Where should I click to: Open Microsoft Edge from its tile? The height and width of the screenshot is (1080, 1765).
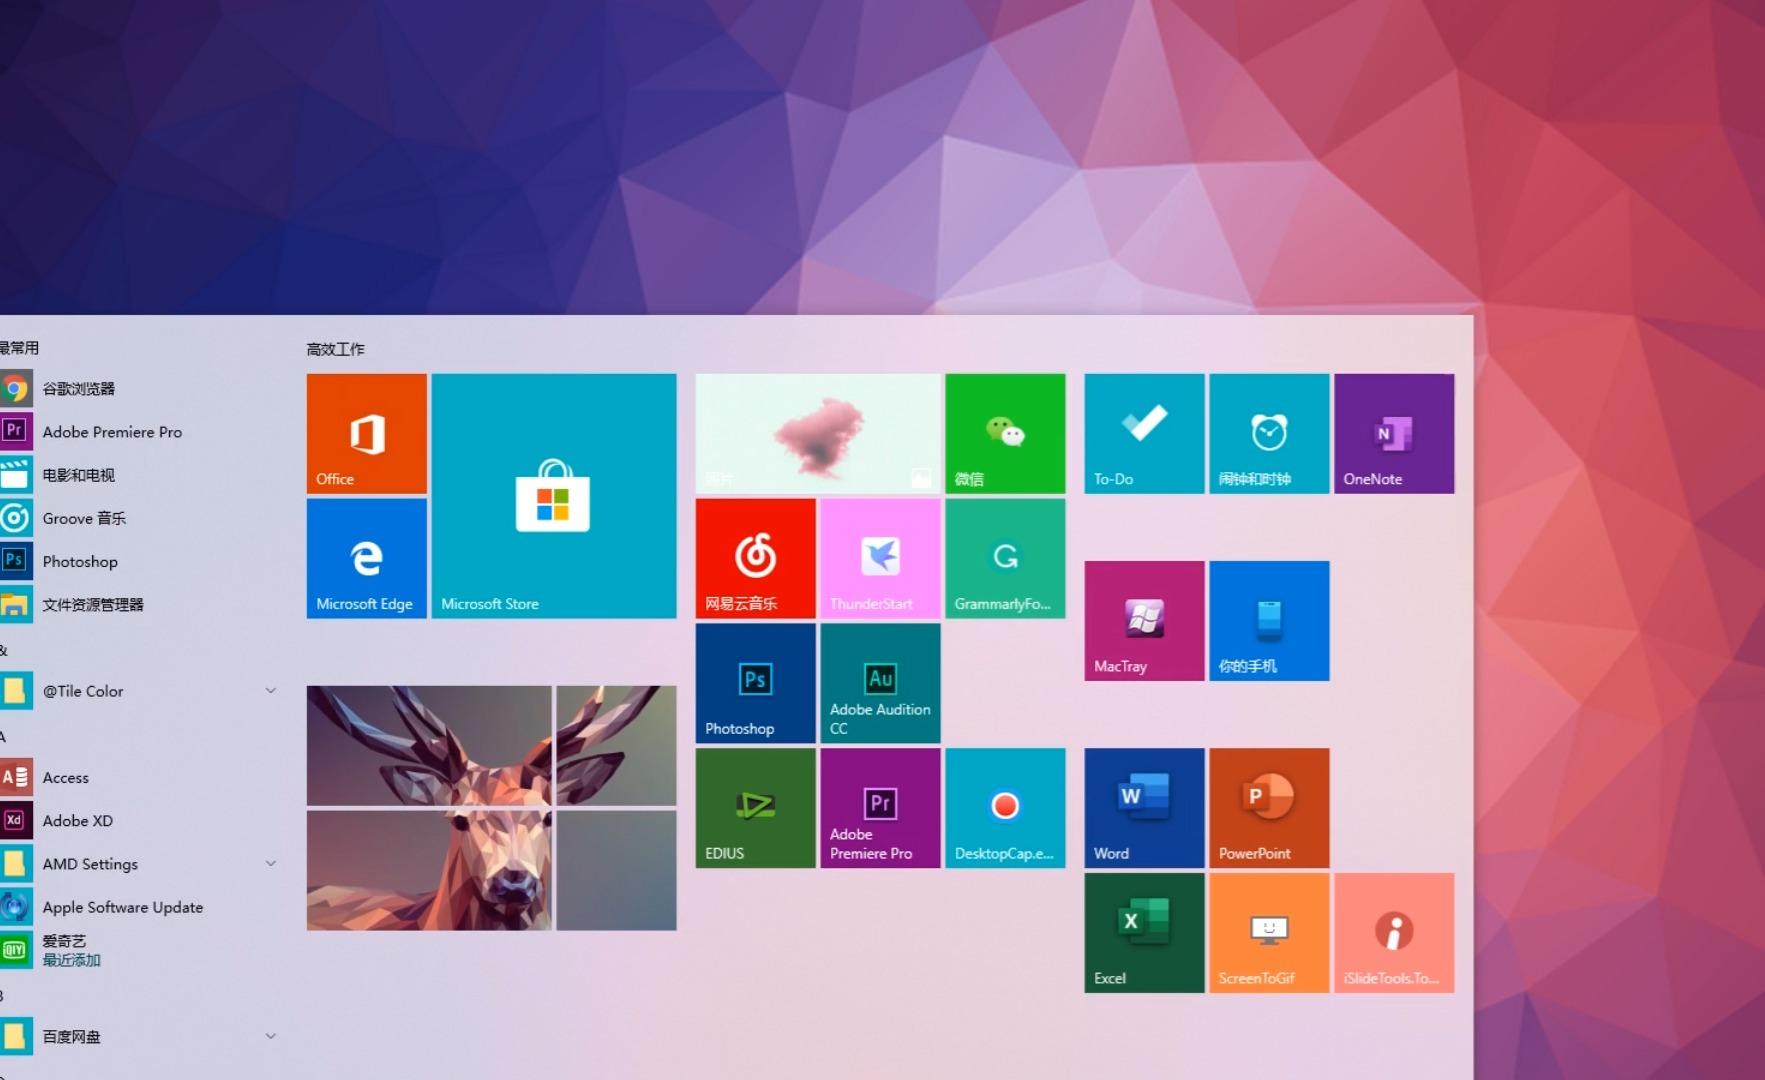tap(366, 557)
